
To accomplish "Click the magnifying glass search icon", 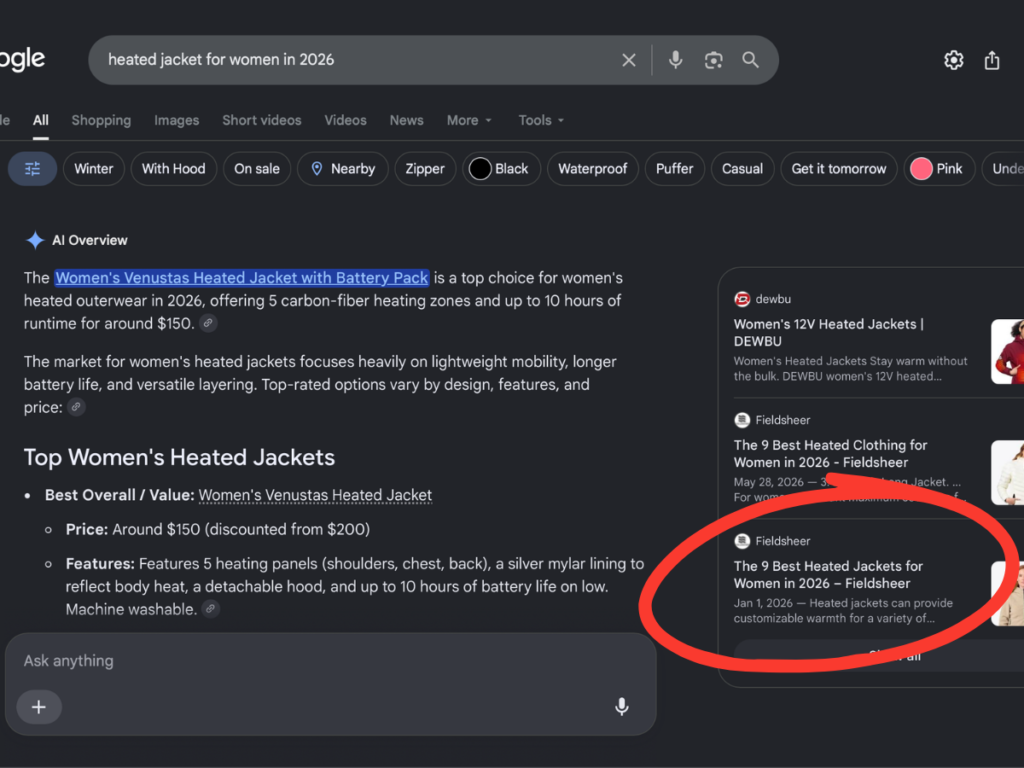I will [750, 60].
